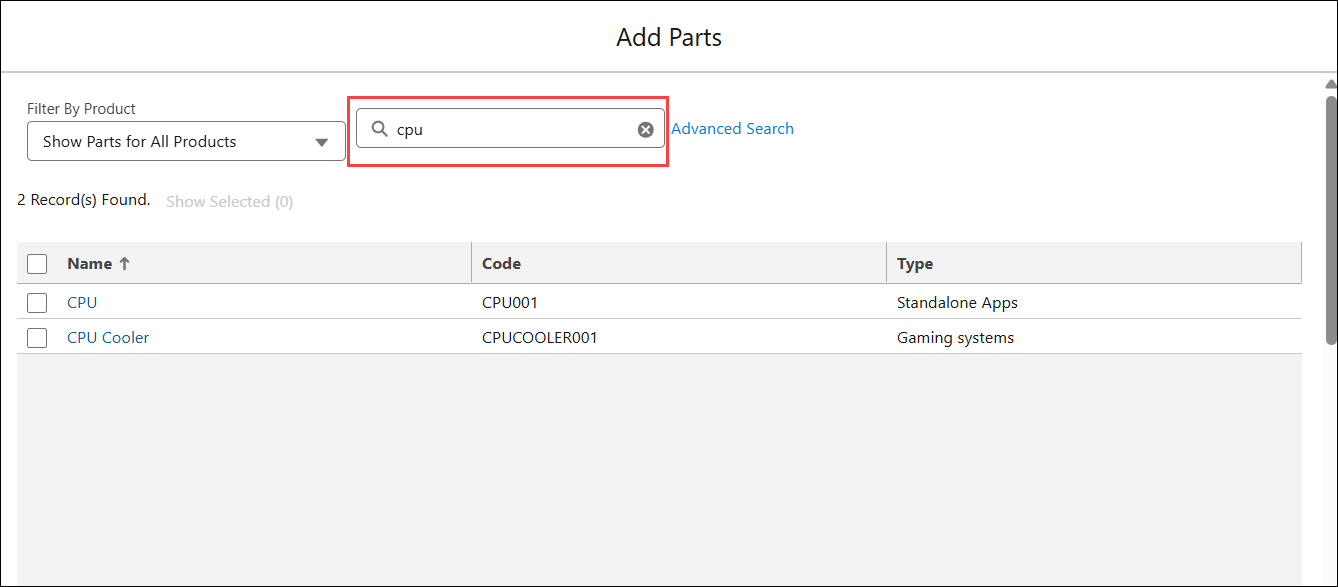This screenshot has height=587, width=1338.
Task: Click the 2 Record(s) Found text
Action: pyautogui.click(x=84, y=200)
